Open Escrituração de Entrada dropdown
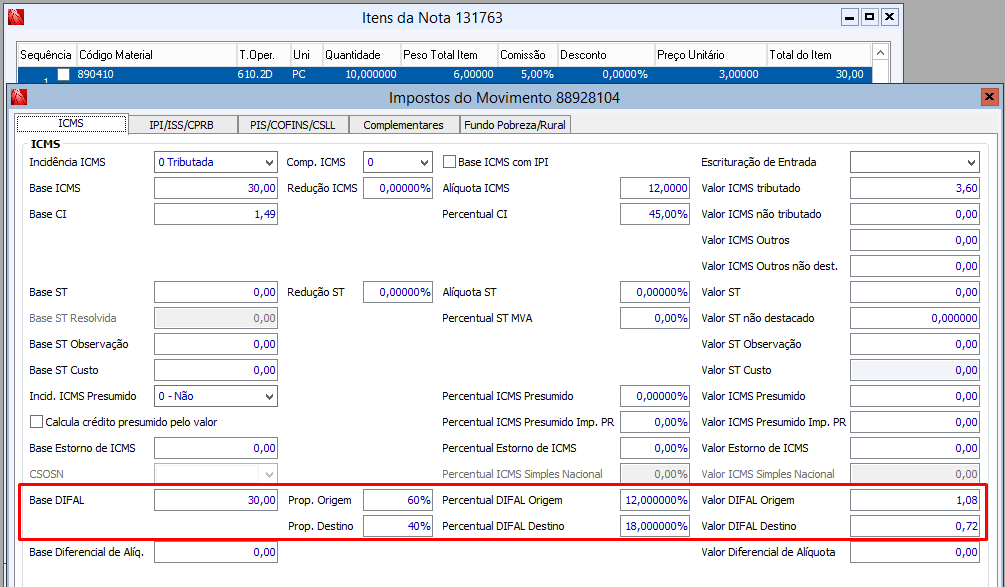 click(970, 162)
